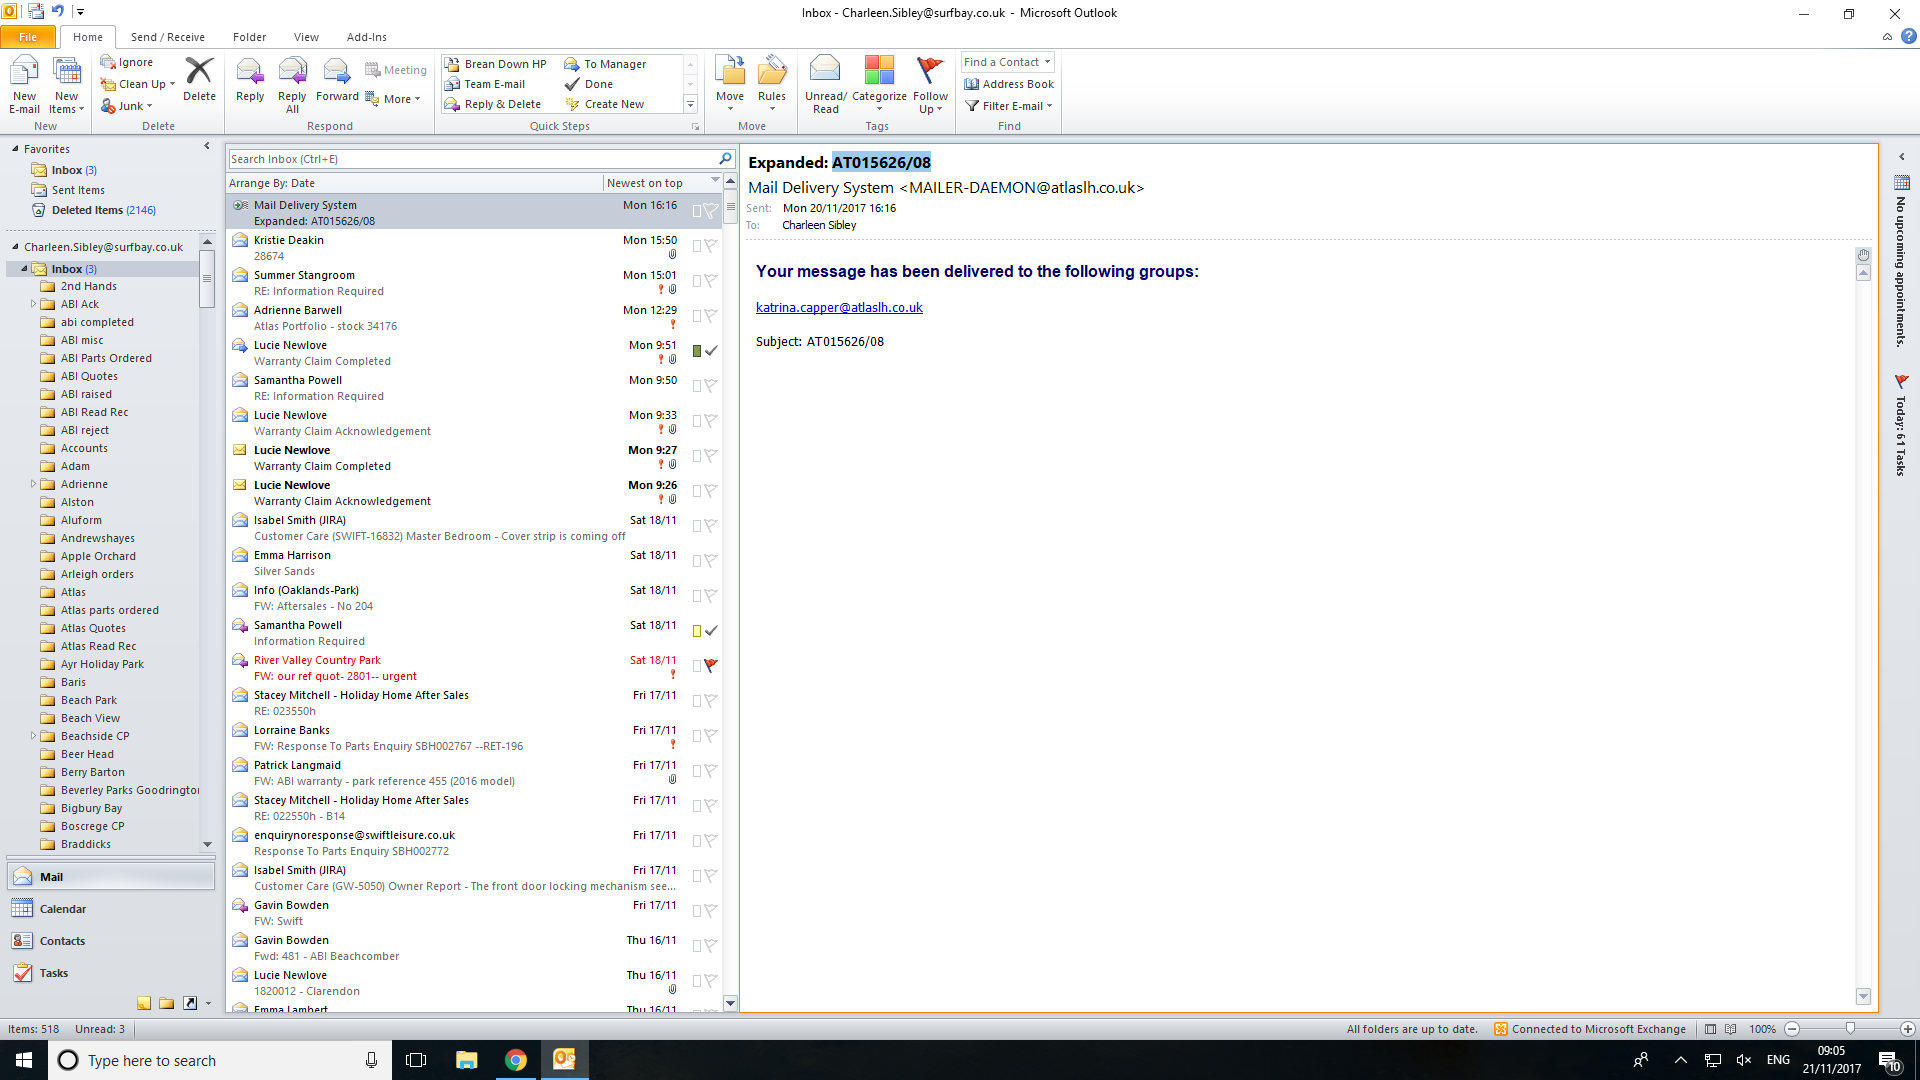Open the Filter E-mail dropdown

click(x=1009, y=106)
